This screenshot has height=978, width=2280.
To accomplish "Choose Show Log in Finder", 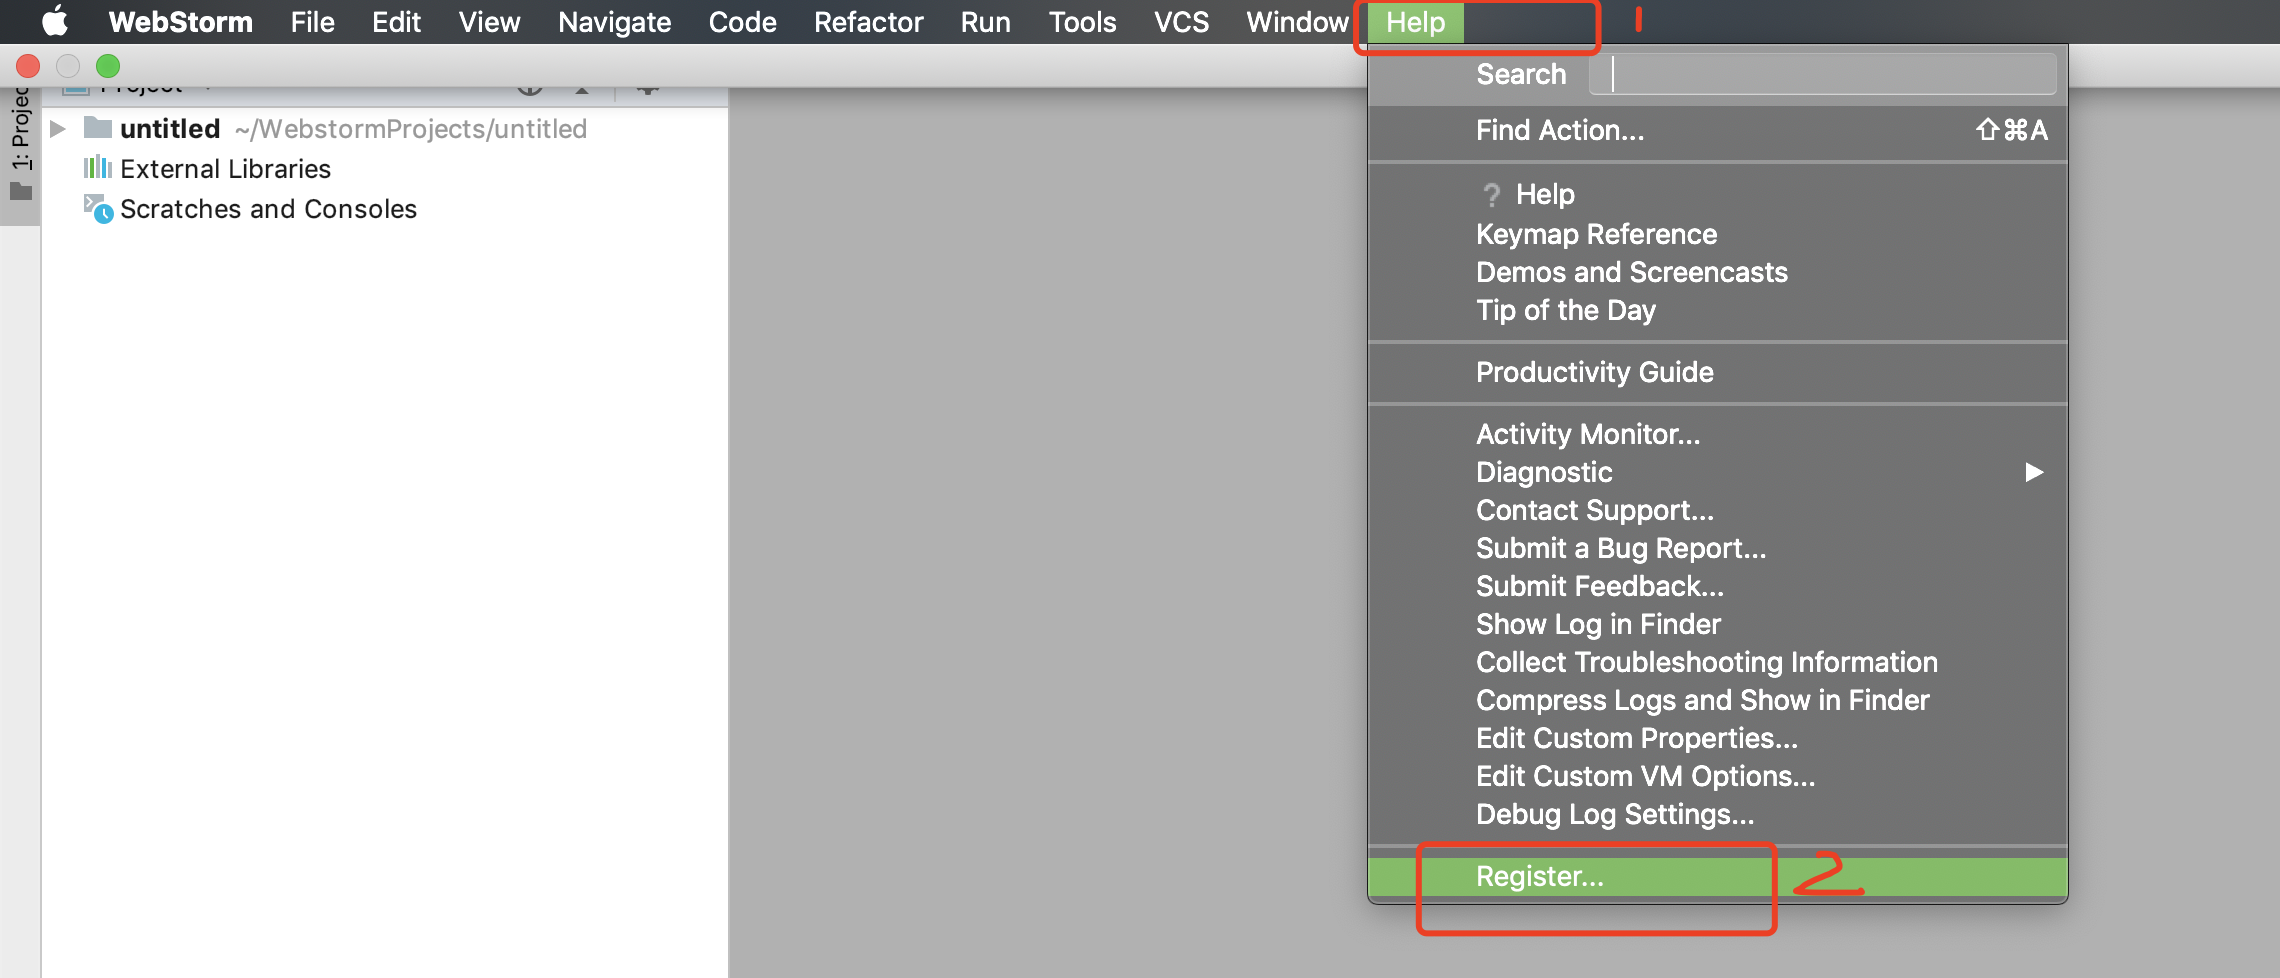I will (1717, 624).
